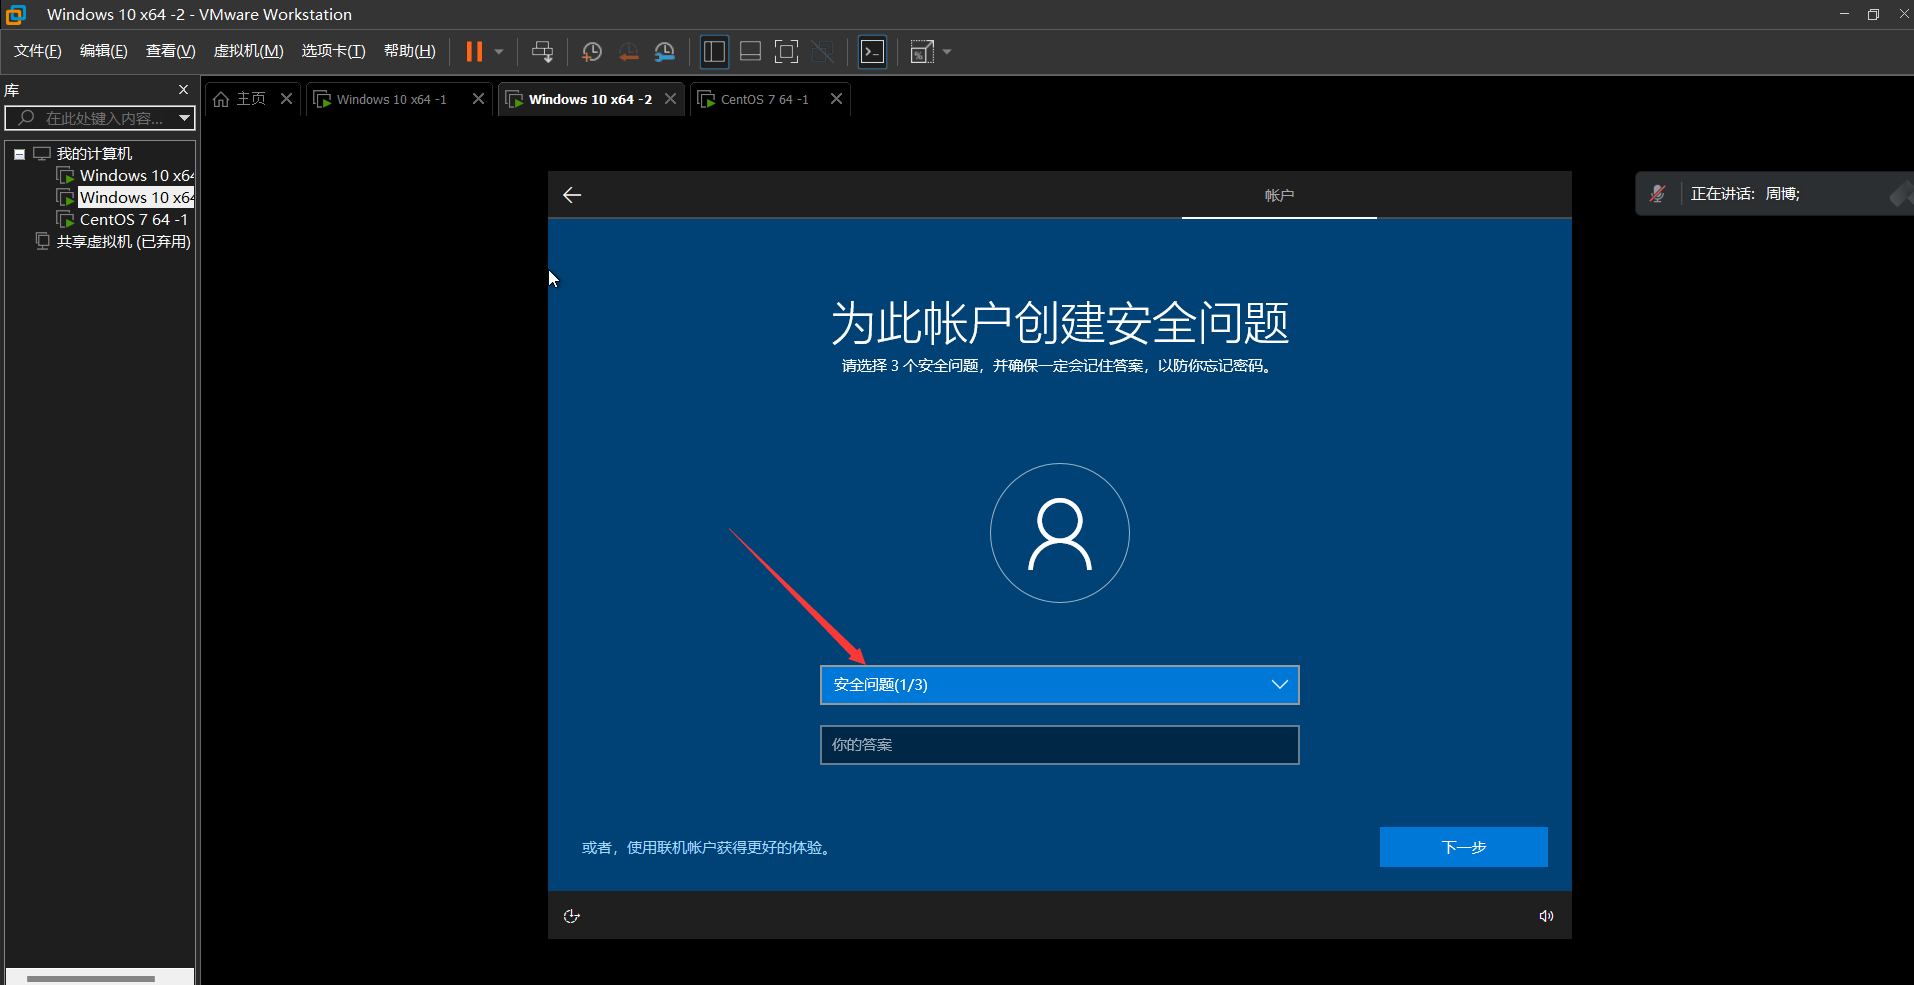Image resolution: width=1914 pixels, height=985 pixels.
Task: Select the highlighted Windows 10 x64 library entry
Action: 137,197
